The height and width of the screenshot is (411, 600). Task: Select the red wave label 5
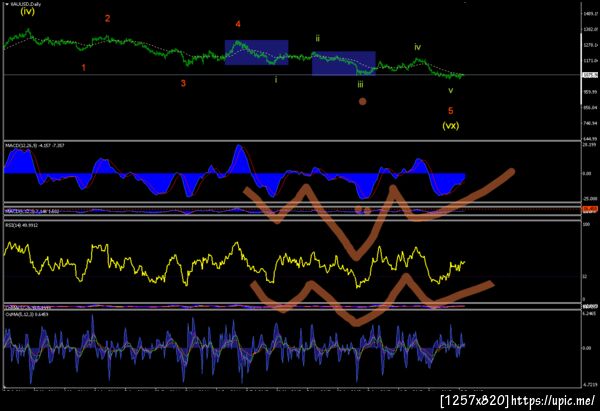click(450, 111)
